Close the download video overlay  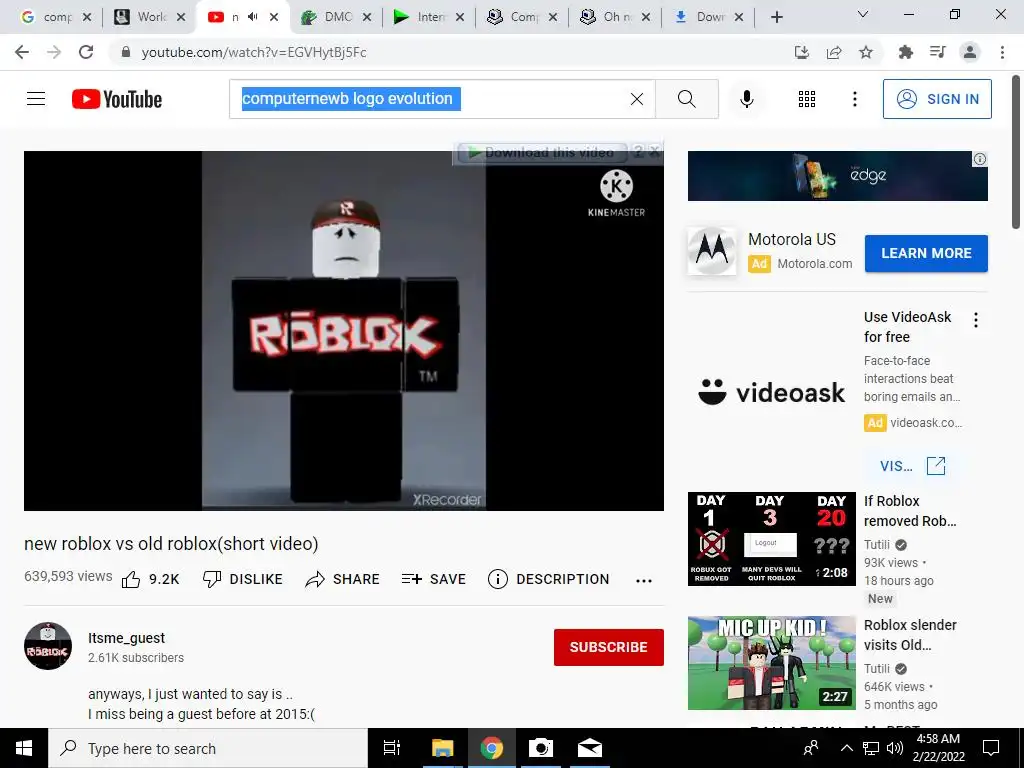point(655,152)
